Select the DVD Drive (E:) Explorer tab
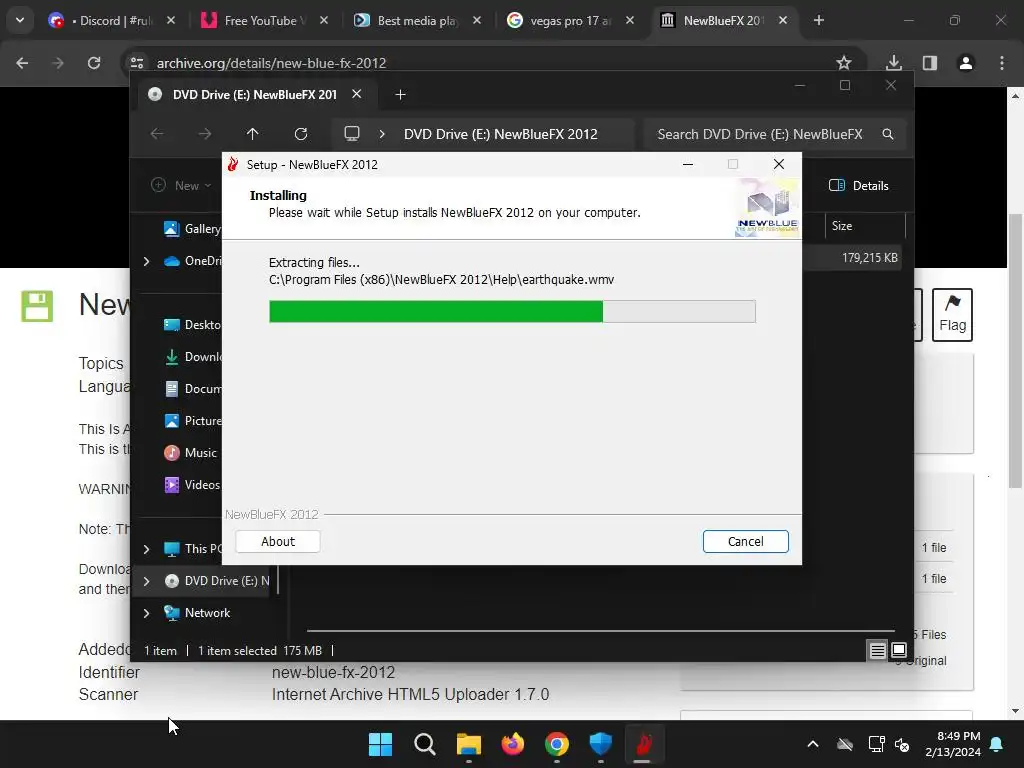 [255, 95]
